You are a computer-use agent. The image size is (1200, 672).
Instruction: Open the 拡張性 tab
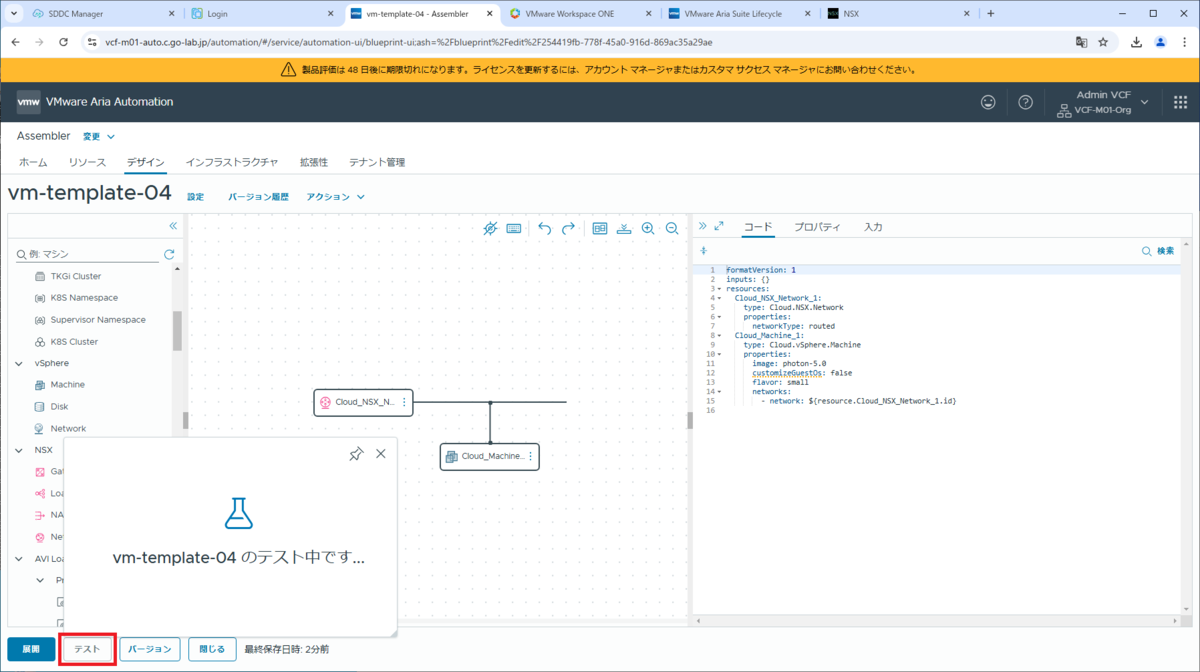[x=314, y=162]
